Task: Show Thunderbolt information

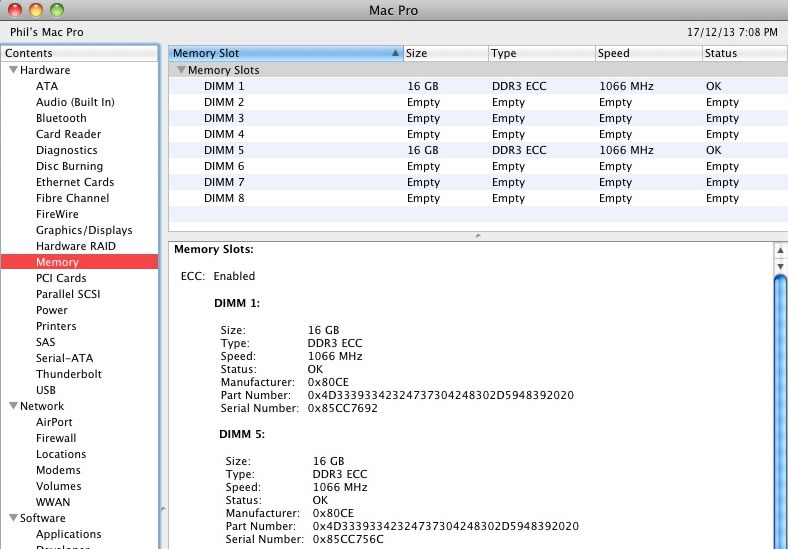Action: click(x=69, y=374)
